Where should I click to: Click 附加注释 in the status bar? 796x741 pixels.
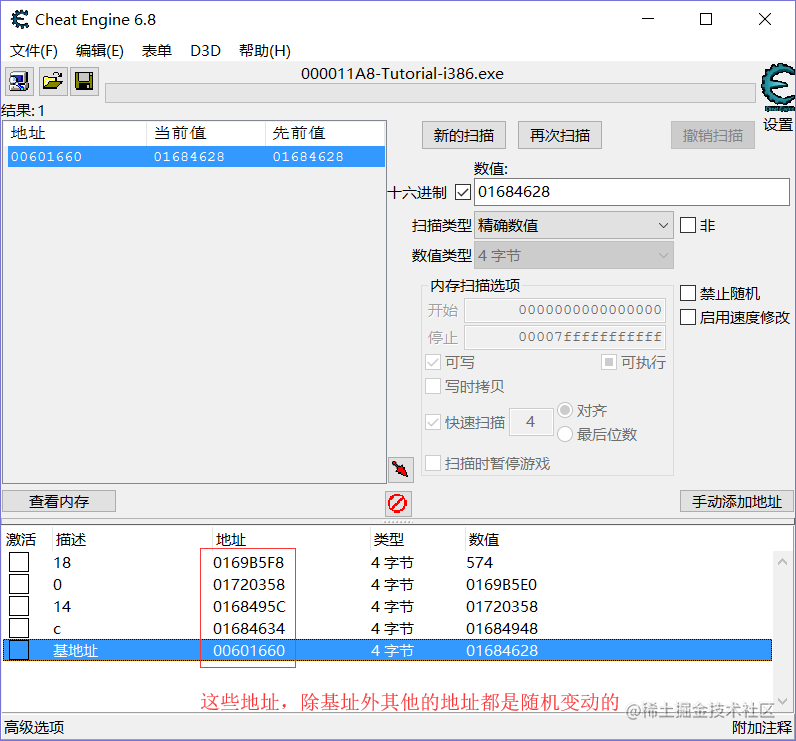pos(761,727)
